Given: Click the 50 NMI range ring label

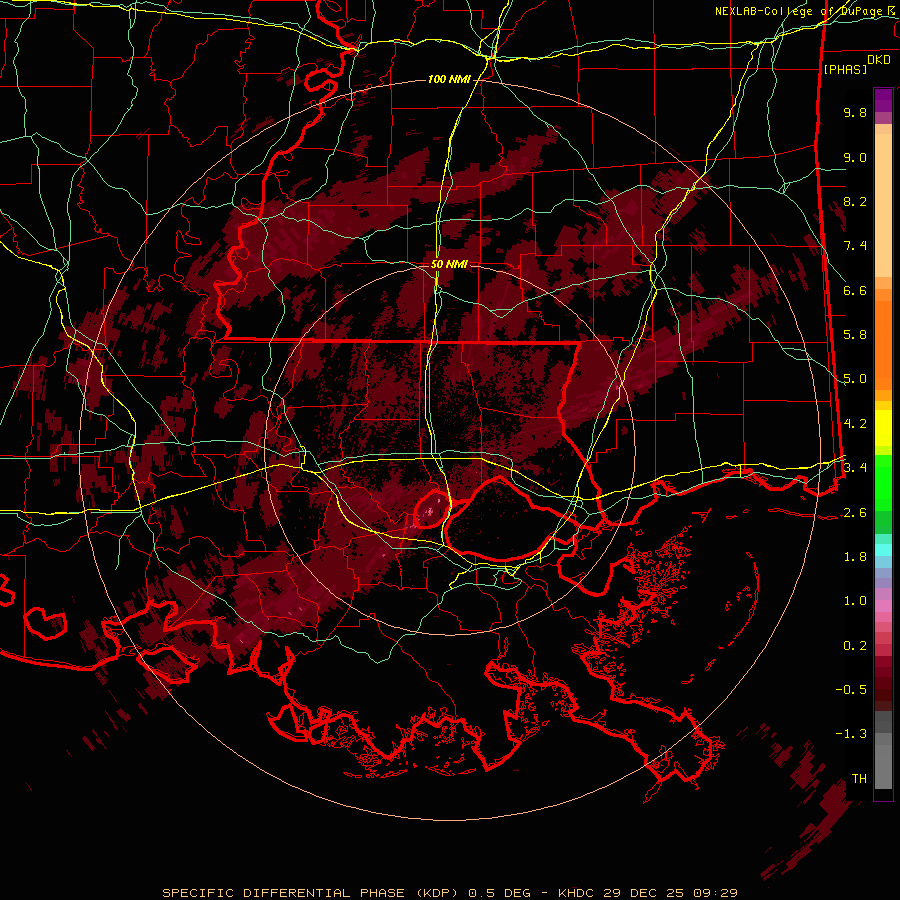Looking at the screenshot, I should click(449, 264).
